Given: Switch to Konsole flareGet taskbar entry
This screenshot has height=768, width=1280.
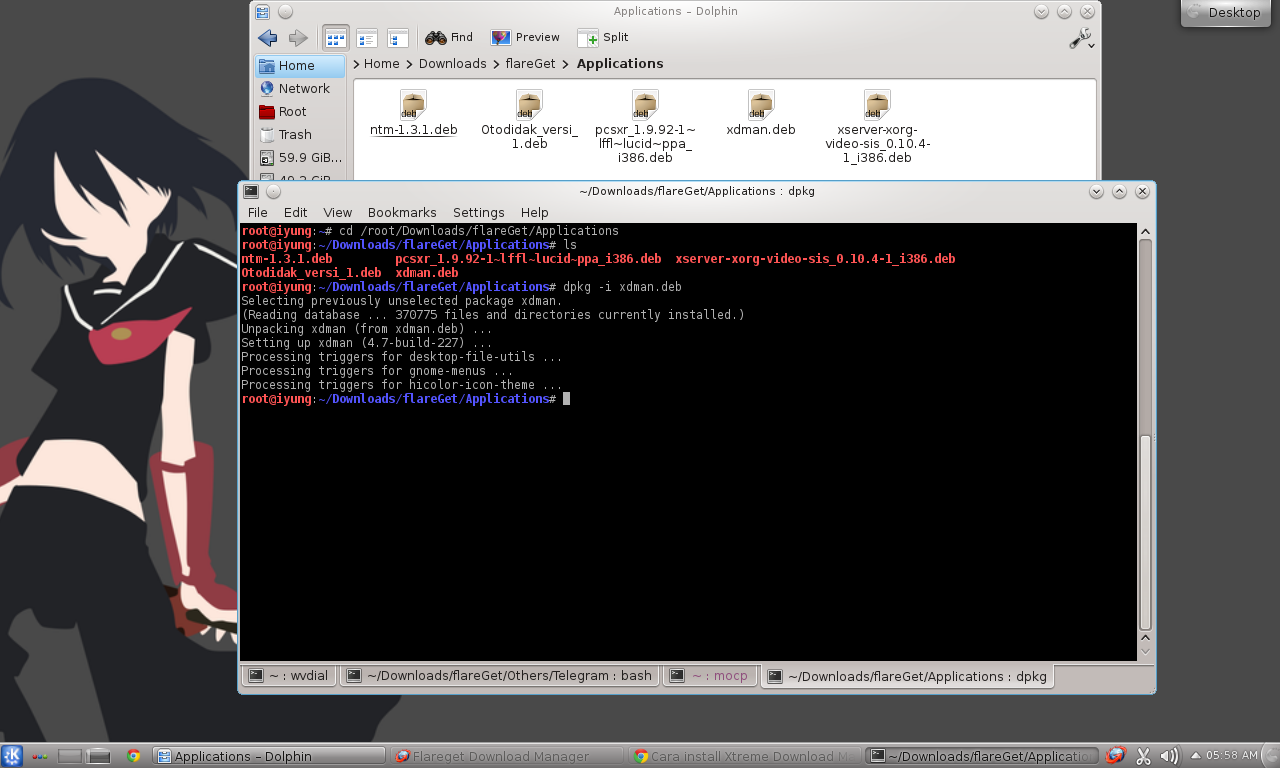Looking at the screenshot, I should tap(983, 756).
